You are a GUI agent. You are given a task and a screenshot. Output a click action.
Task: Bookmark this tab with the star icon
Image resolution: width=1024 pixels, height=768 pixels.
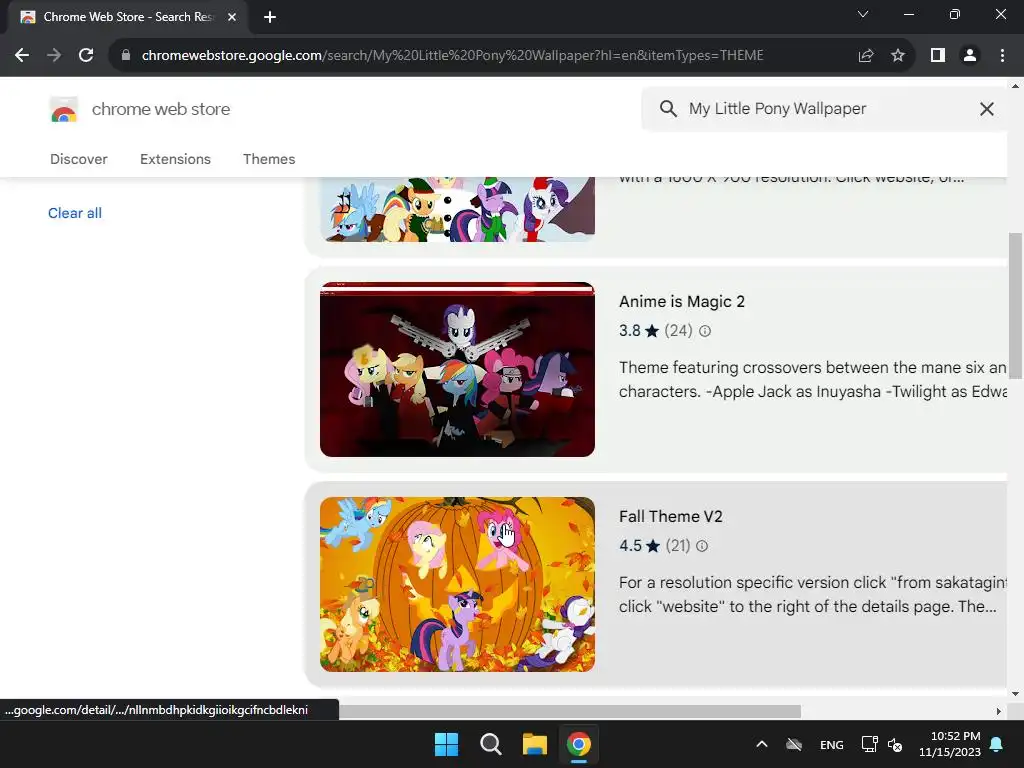tap(898, 56)
